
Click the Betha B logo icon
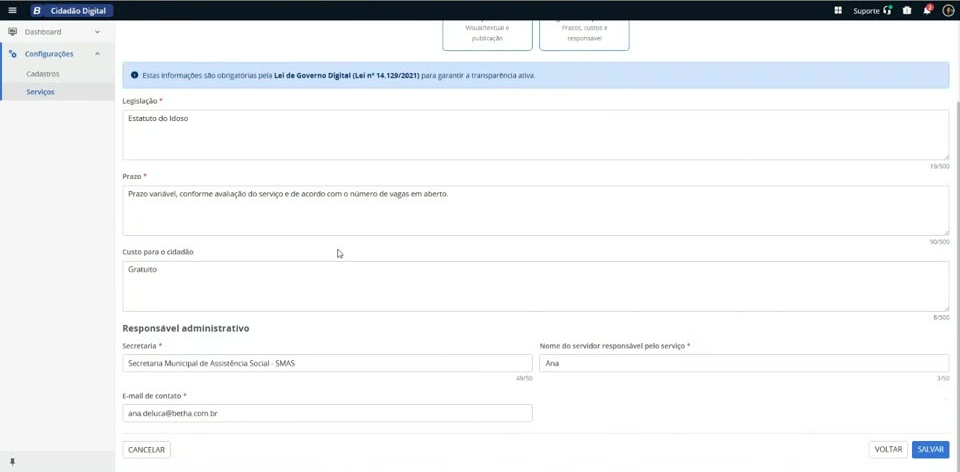point(37,10)
